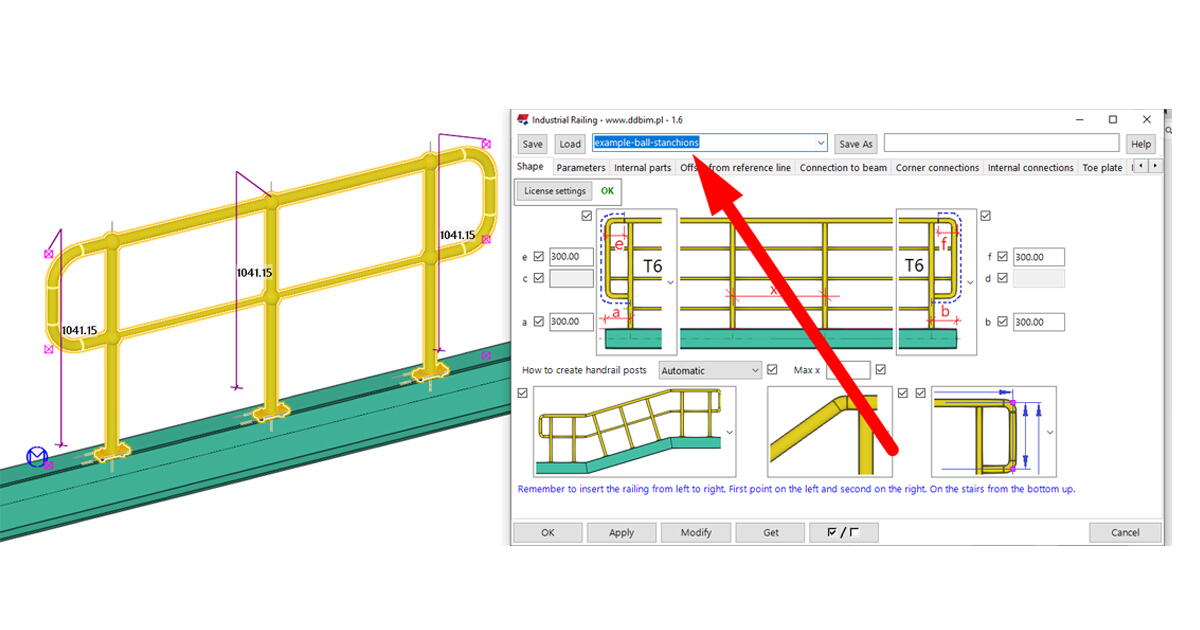Open the example-ball-stanchions saved settings dropdown

(x=820, y=143)
